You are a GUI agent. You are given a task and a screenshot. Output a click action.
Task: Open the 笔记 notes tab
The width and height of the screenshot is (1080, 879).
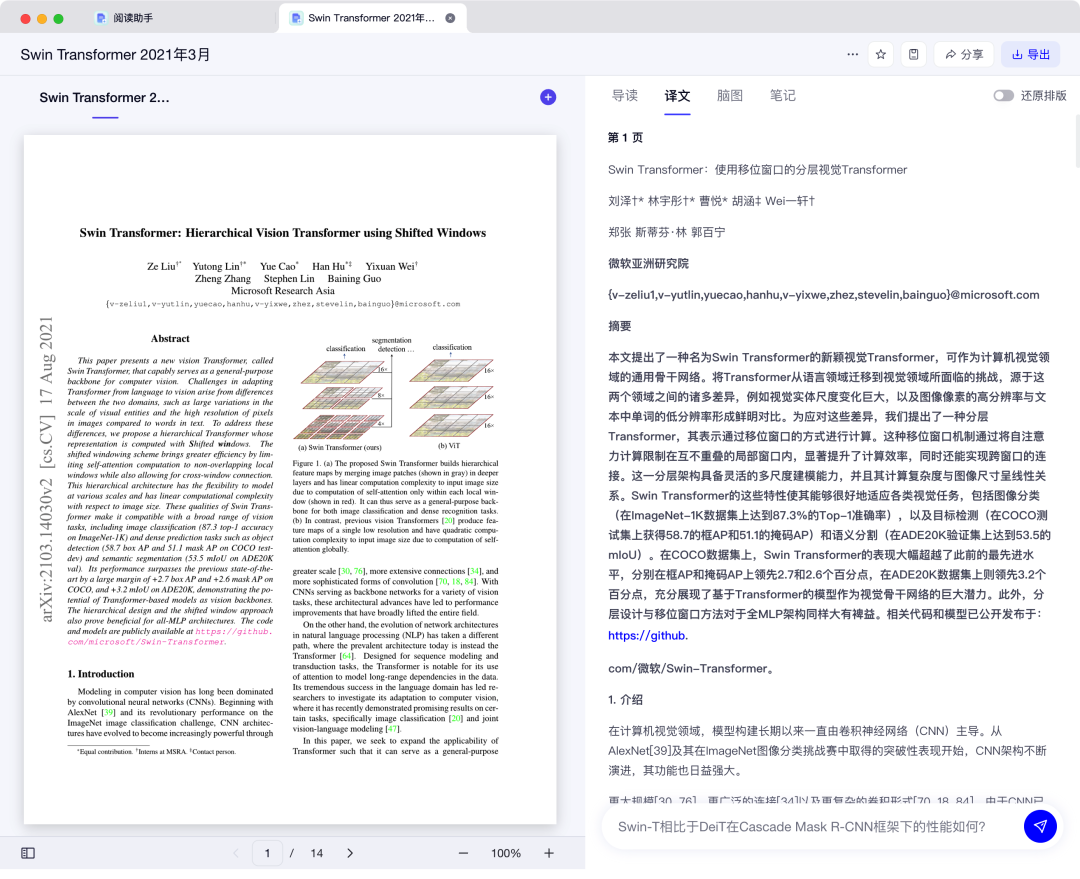(782, 96)
